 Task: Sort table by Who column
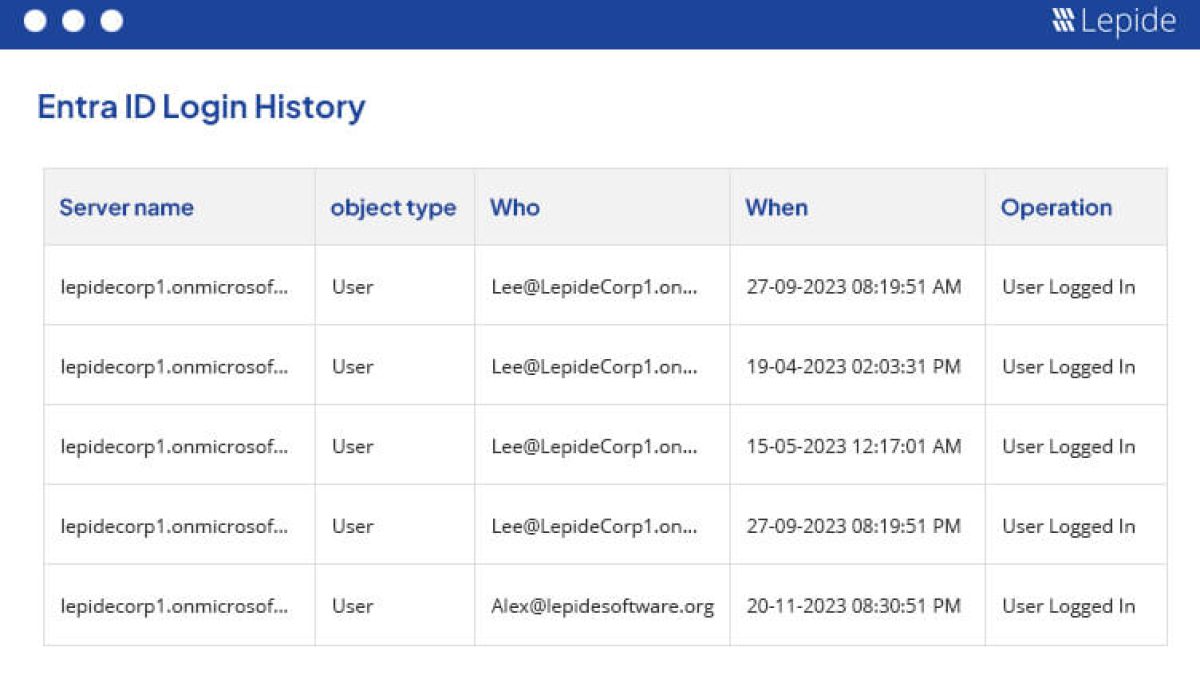click(x=514, y=208)
